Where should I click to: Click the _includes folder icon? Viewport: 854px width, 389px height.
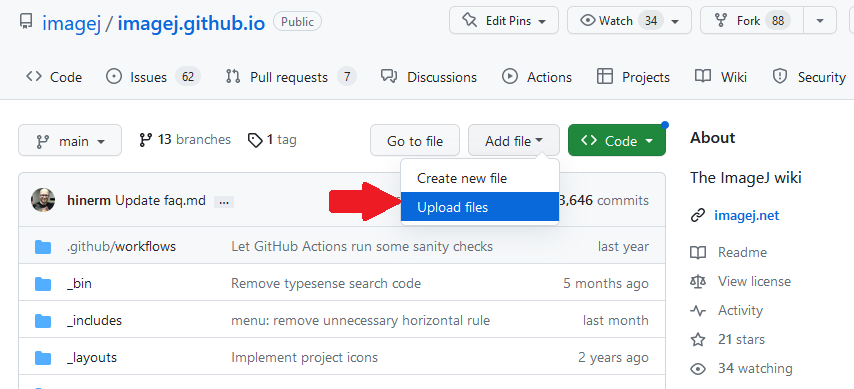(x=43, y=321)
